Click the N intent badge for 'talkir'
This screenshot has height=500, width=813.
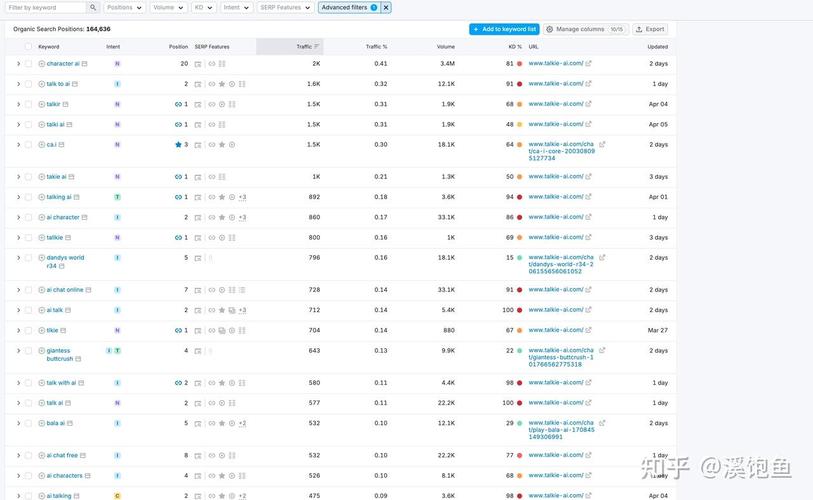click(117, 104)
